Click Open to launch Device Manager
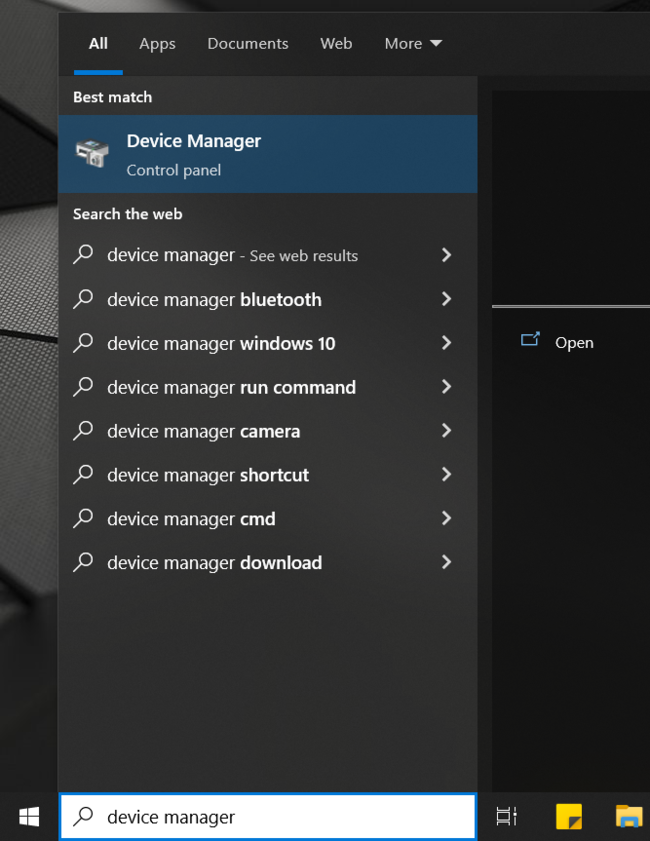 pyautogui.click(x=574, y=342)
